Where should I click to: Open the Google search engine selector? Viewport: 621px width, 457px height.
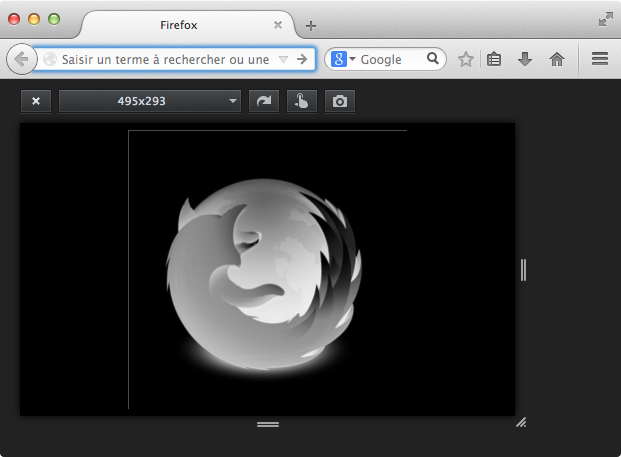tap(343, 59)
